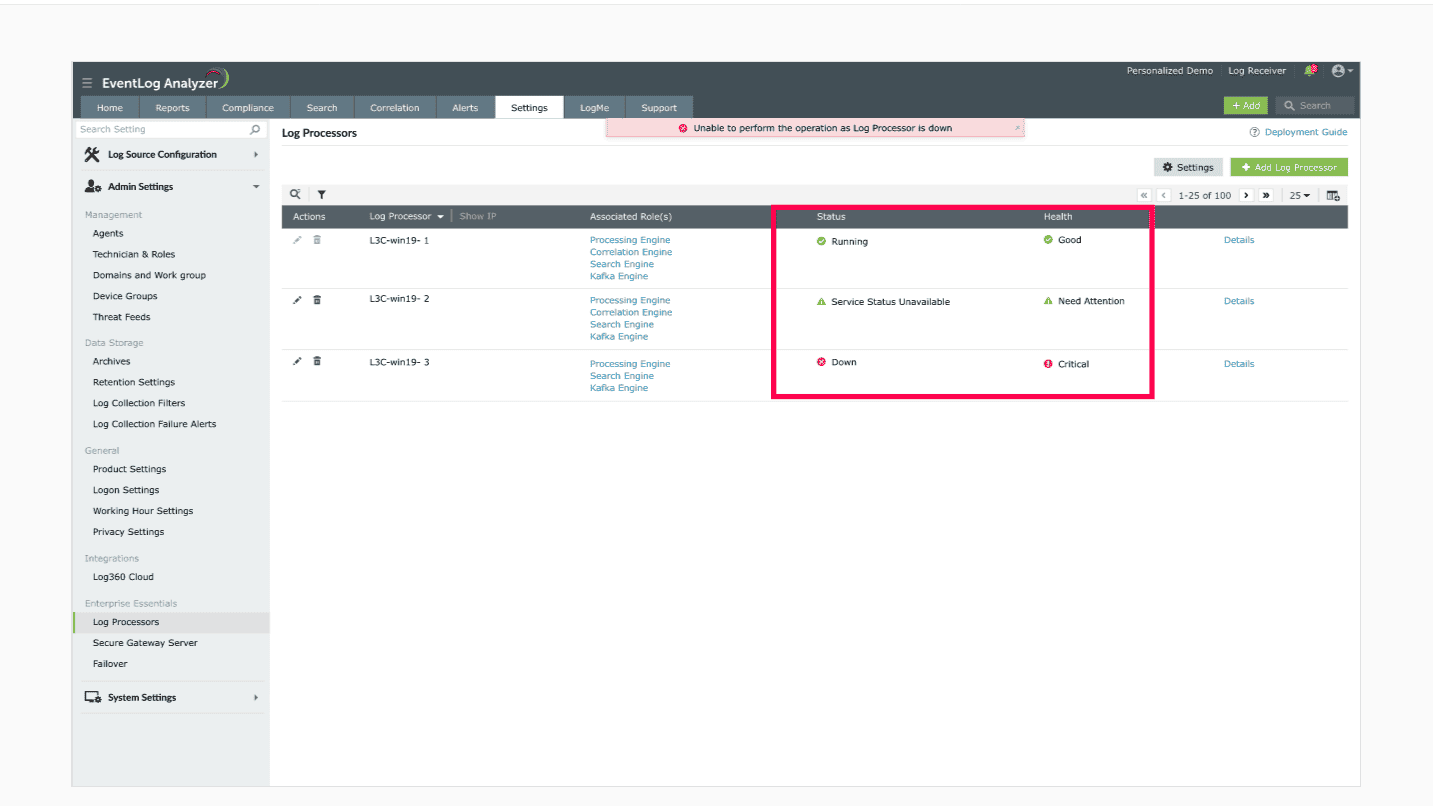Select the Settings tab

[529, 108]
